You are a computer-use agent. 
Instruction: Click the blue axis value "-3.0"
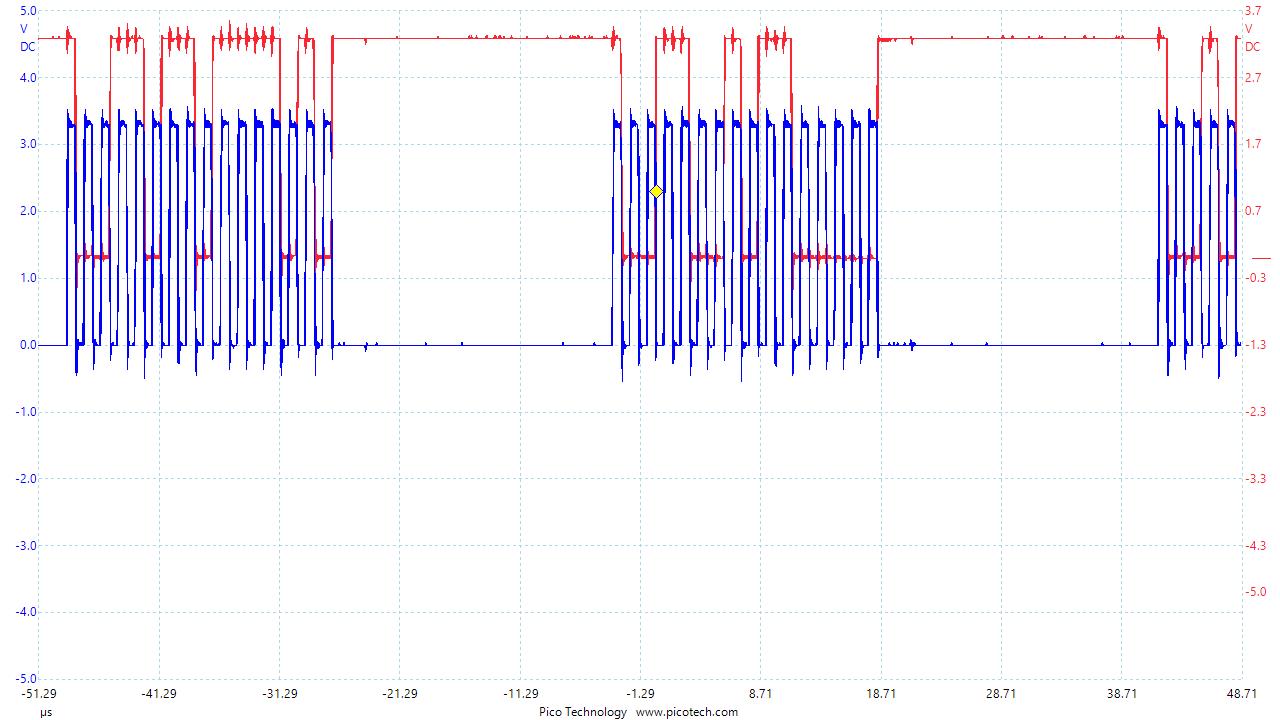pyautogui.click(x=28, y=546)
